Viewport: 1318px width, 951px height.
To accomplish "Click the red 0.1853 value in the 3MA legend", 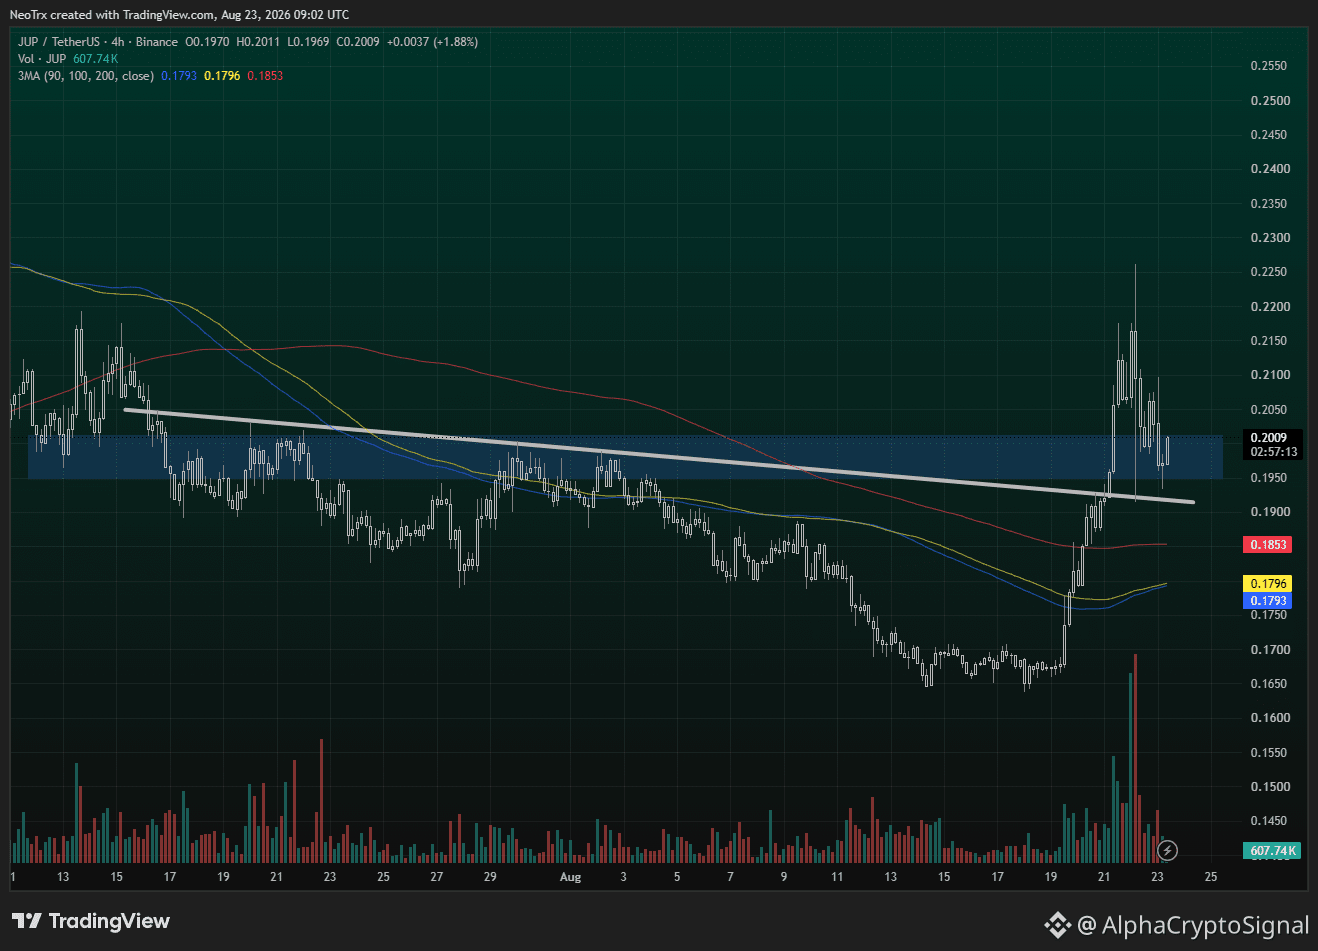I will tap(265, 76).
